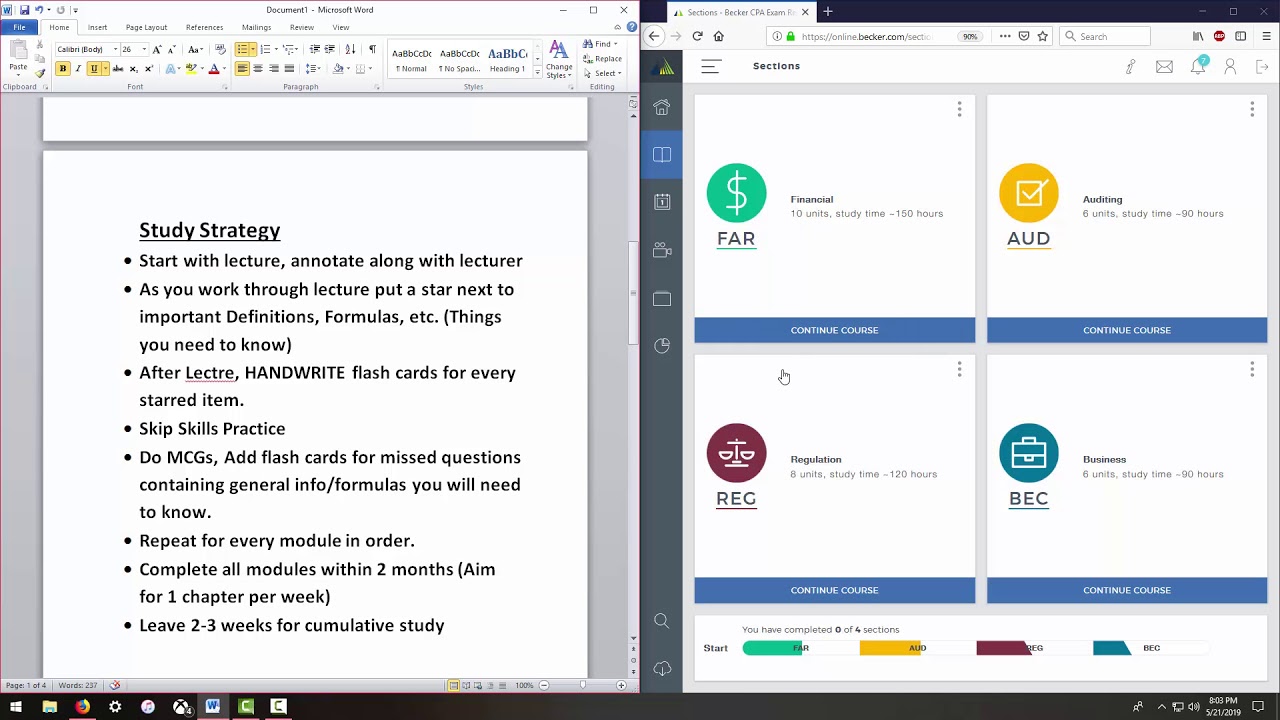This screenshot has height=720, width=1280.
Task: Switch to Review ribbon tab
Action: 301,27
